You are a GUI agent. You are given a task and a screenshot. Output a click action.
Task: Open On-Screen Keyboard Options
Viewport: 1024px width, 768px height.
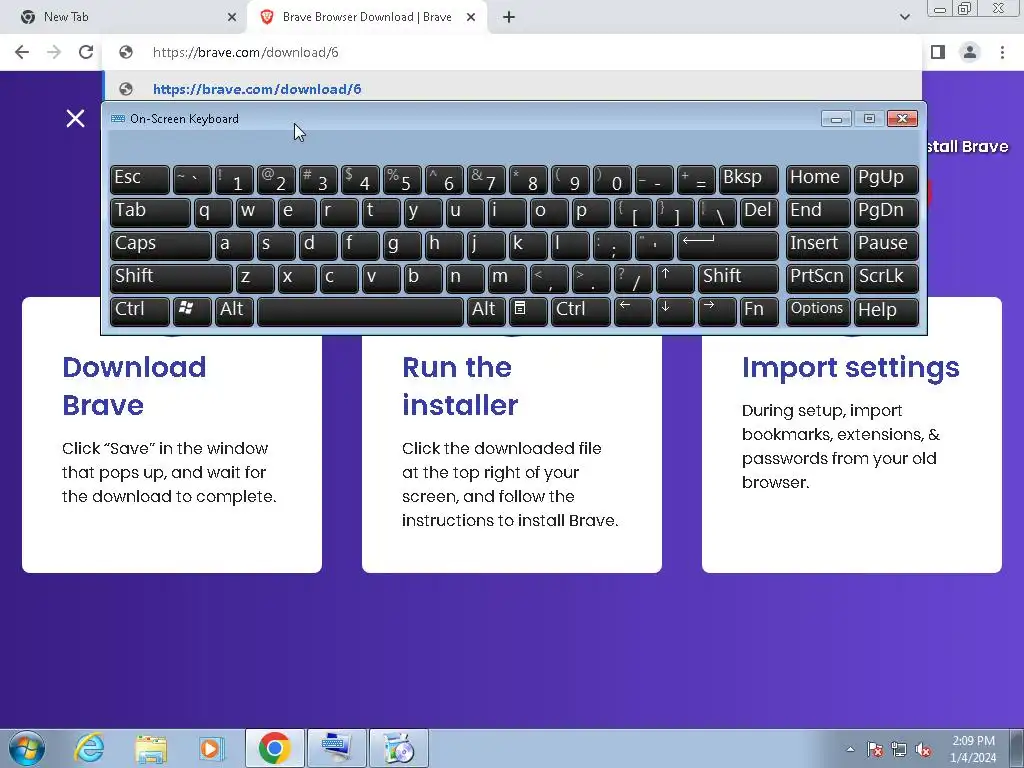817,310
